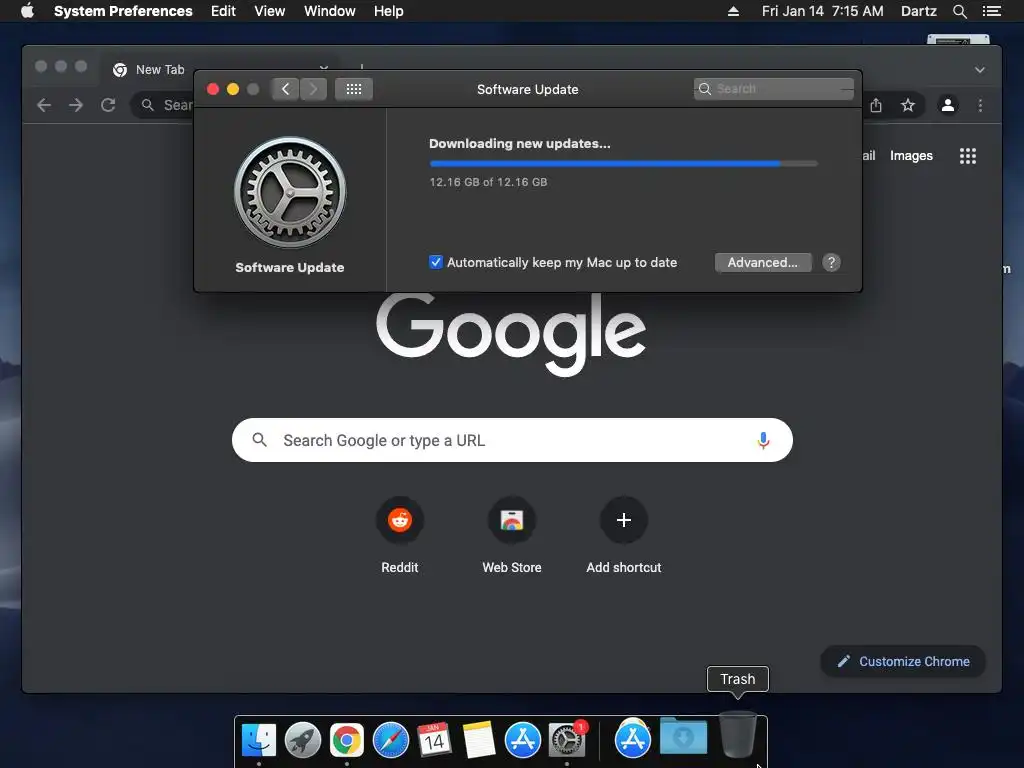Start voice search with the microphone
The height and width of the screenshot is (768, 1024).
(763, 440)
